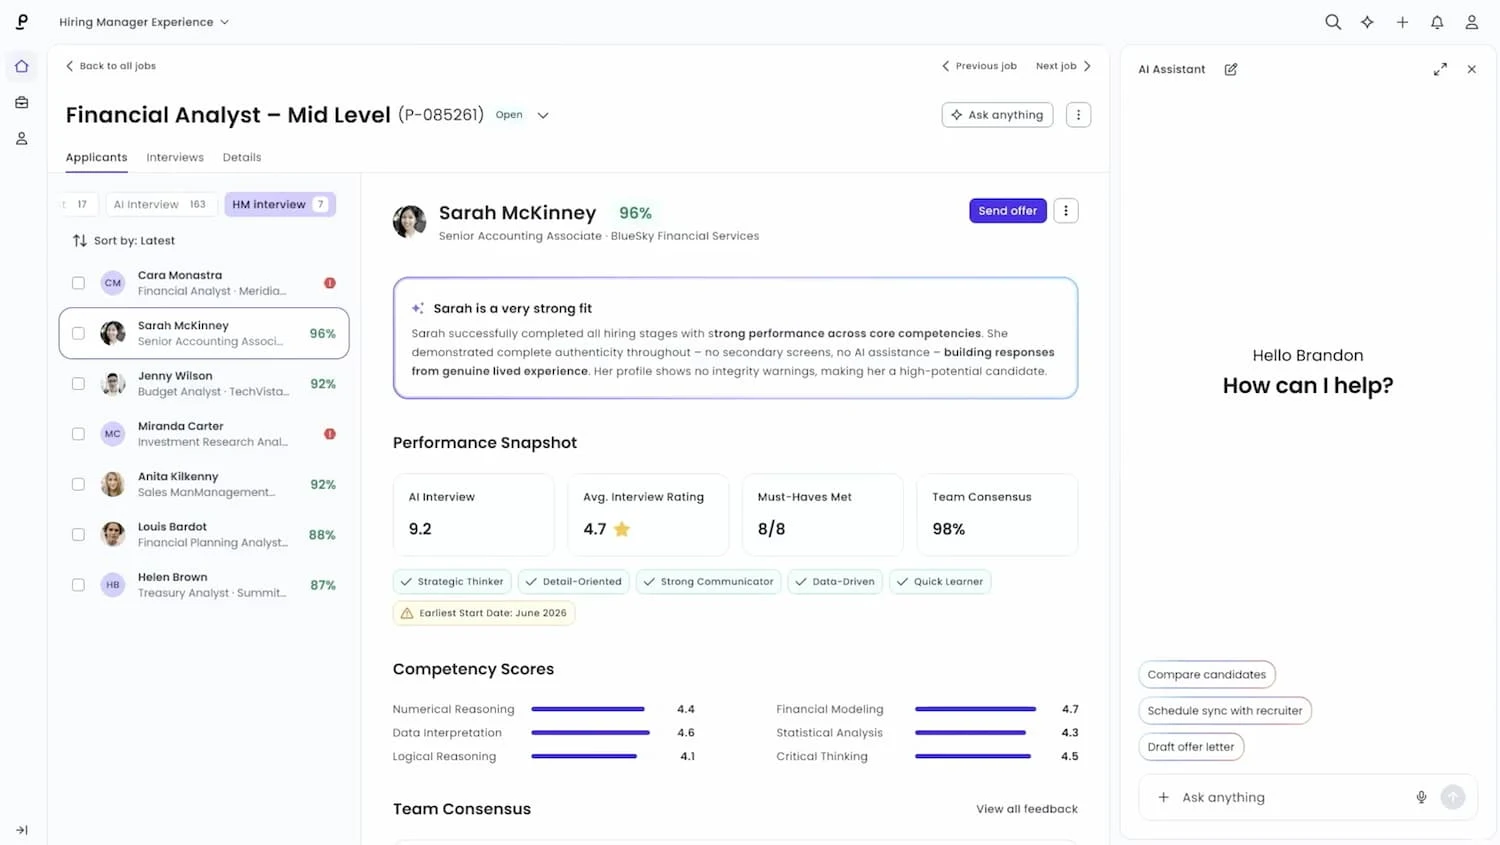Switch to the Interviews tab

pos(175,157)
